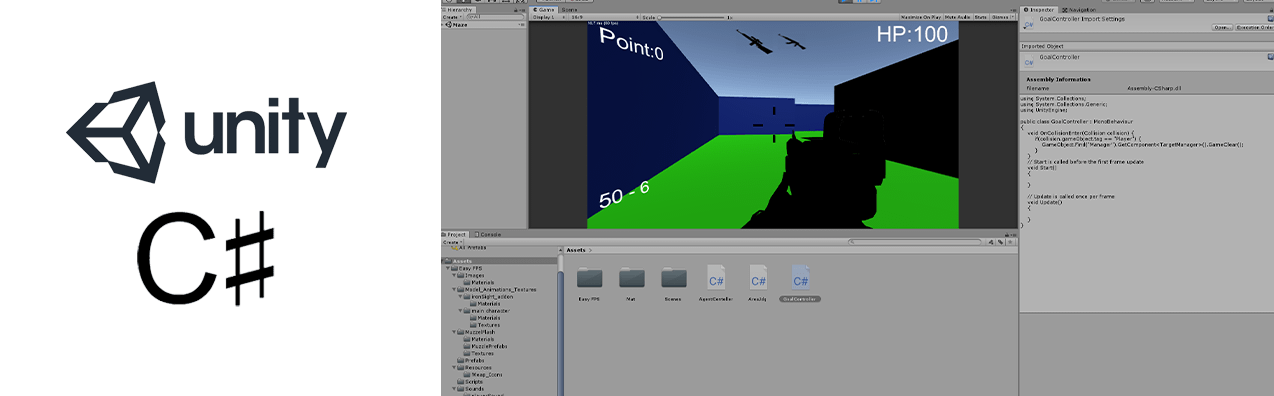Open the Gizmos dropdown in Game view
This screenshot has width=1274, height=396.
1002,17
